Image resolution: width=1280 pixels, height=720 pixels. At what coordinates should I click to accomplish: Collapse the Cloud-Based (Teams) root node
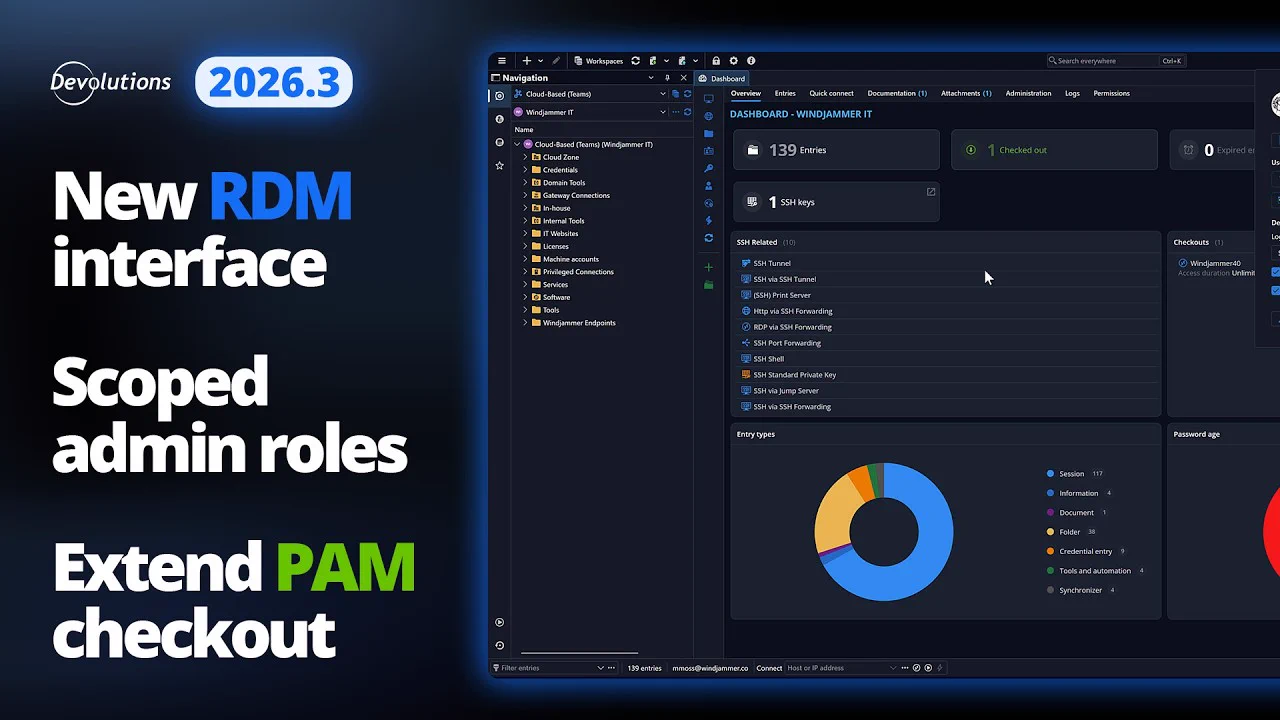(517, 144)
